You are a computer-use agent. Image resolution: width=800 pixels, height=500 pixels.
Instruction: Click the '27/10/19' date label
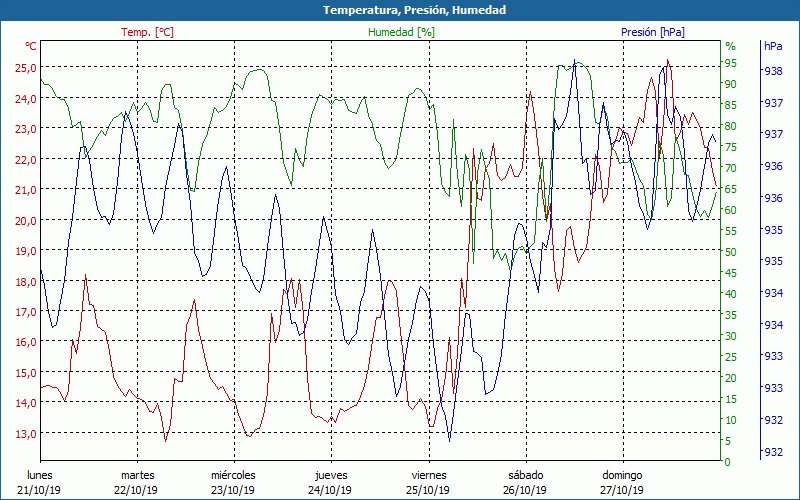621,490
